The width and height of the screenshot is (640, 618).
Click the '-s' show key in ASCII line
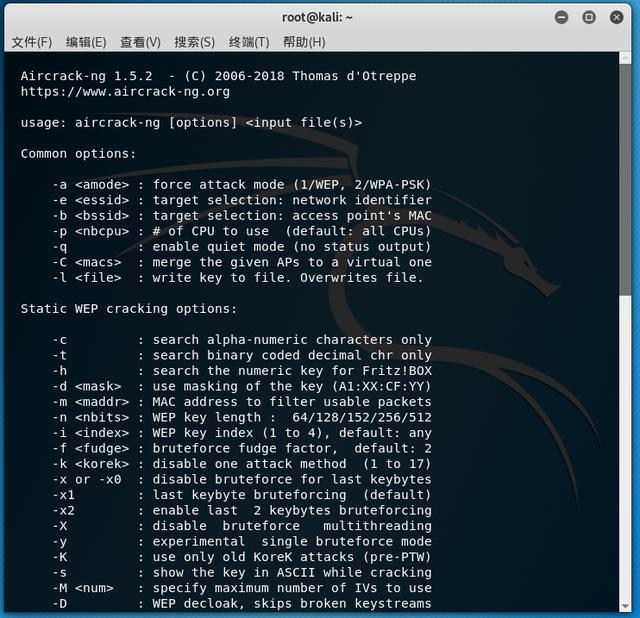[x=242, y=572]
